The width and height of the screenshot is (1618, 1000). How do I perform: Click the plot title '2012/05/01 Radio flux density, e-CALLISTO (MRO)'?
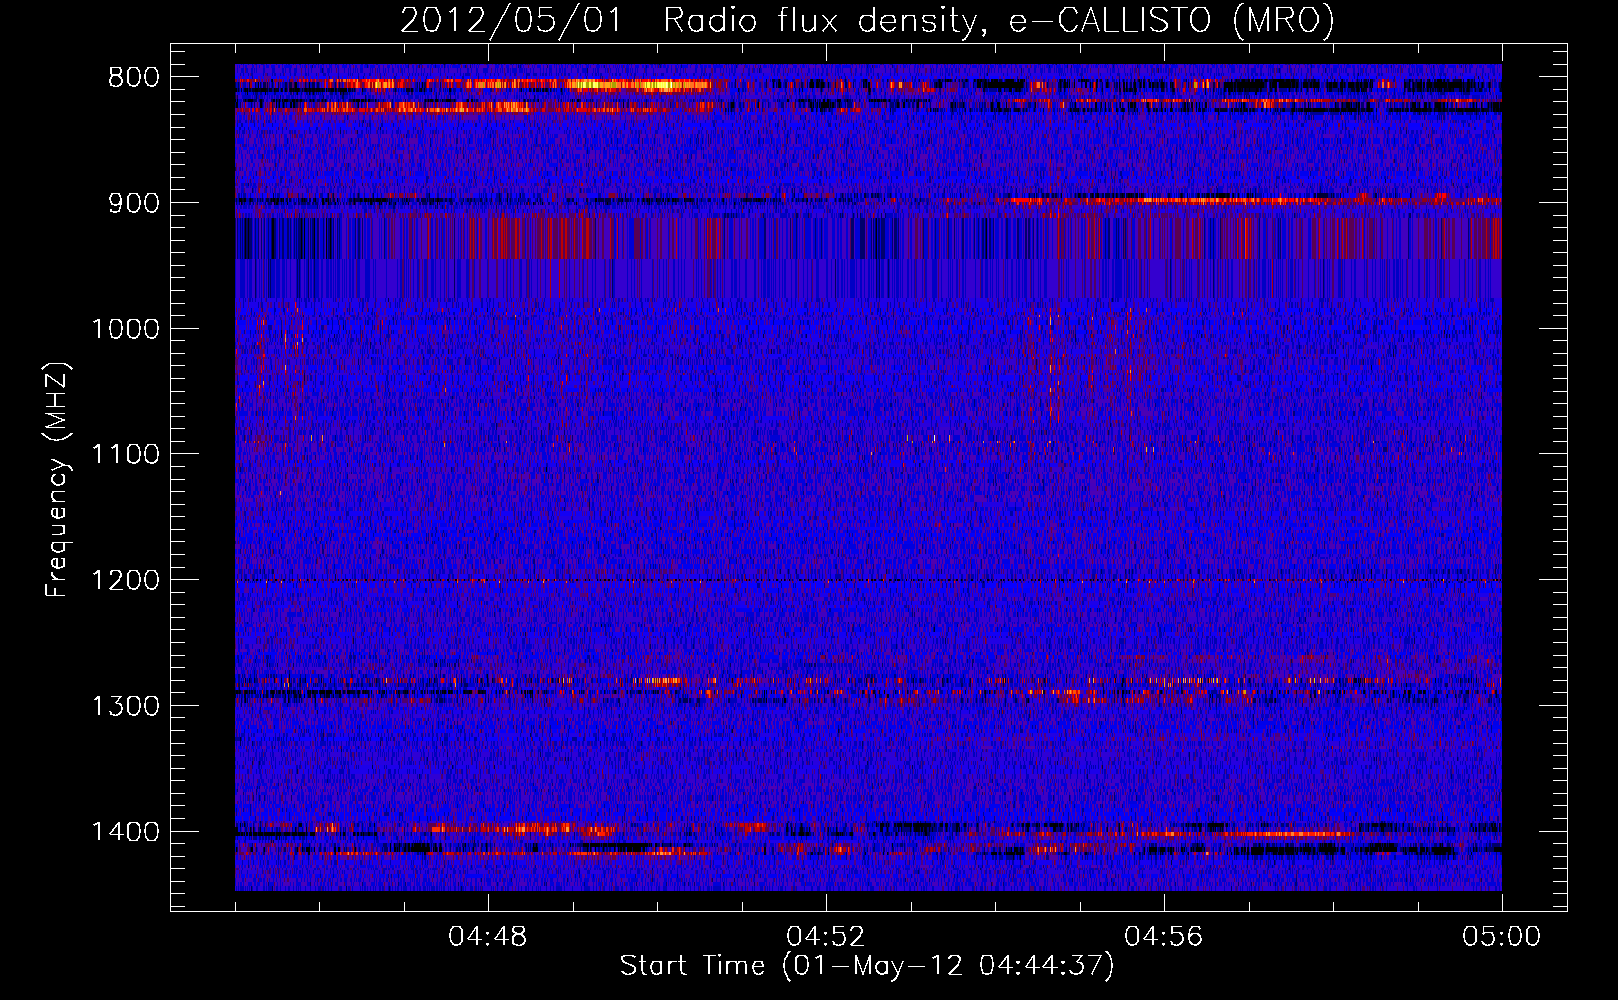coord(867,20)
